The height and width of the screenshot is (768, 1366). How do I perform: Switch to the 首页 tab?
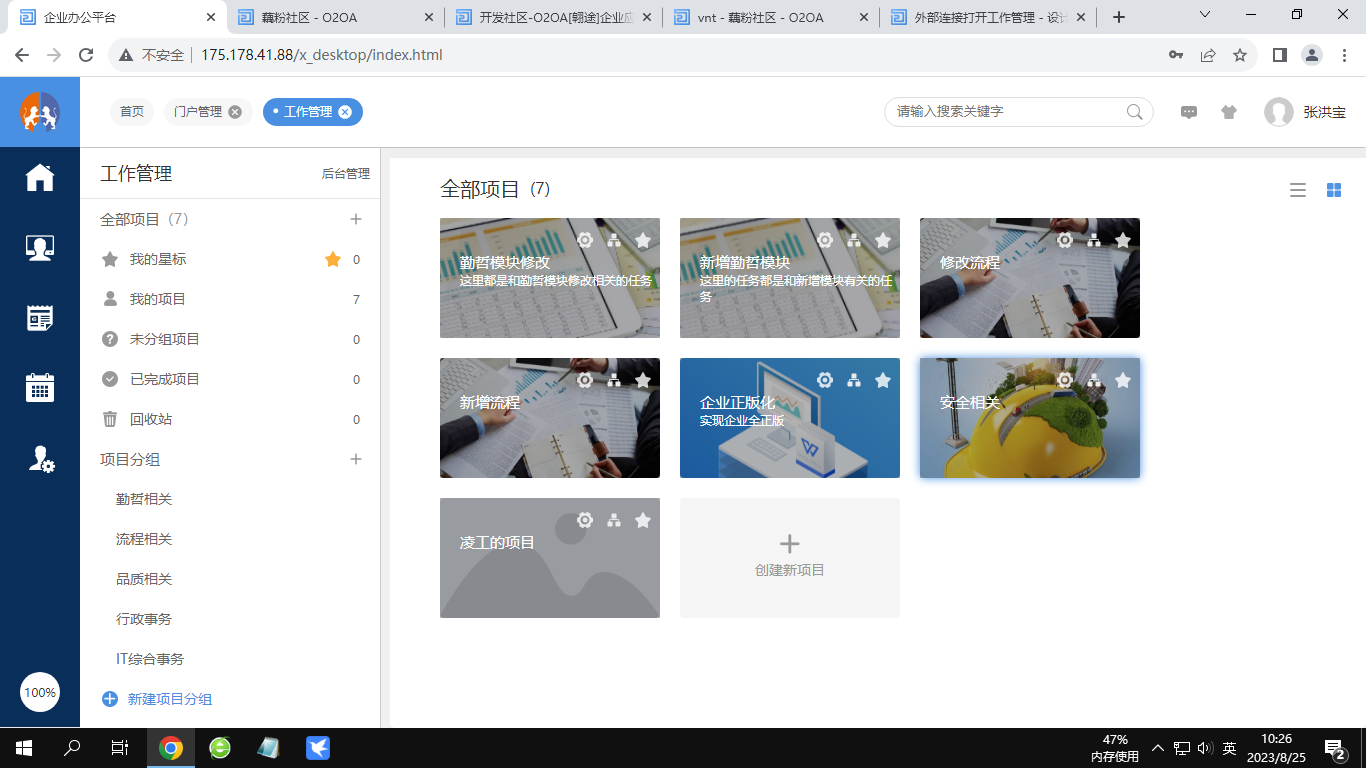(x=132, y=112)
